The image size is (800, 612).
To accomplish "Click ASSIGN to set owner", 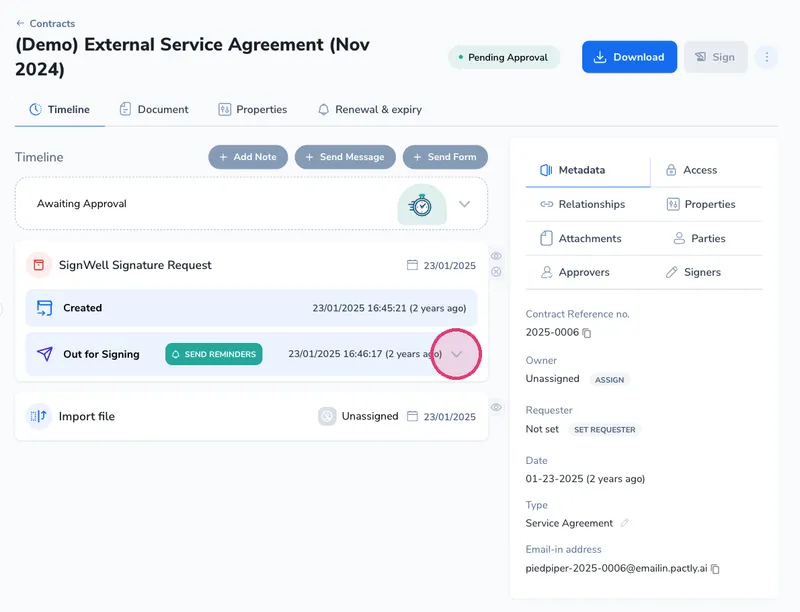I will (x=609, y=380).
